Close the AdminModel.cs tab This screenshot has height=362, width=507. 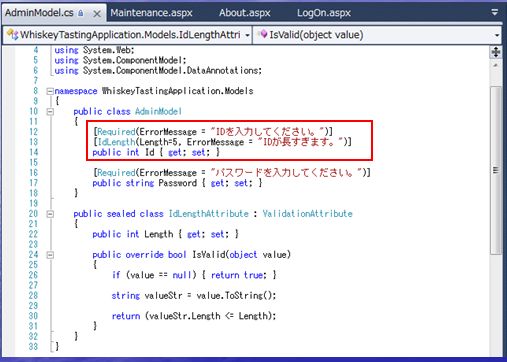click(97, 14)
